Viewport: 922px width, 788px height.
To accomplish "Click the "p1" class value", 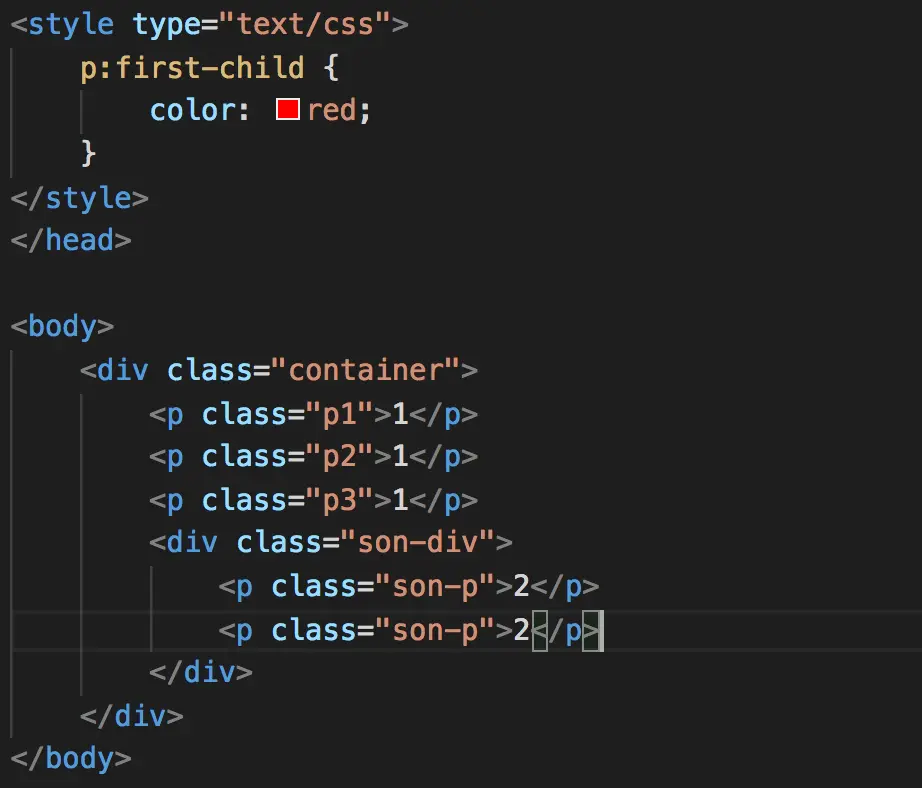I will click(x=339, y=414).
